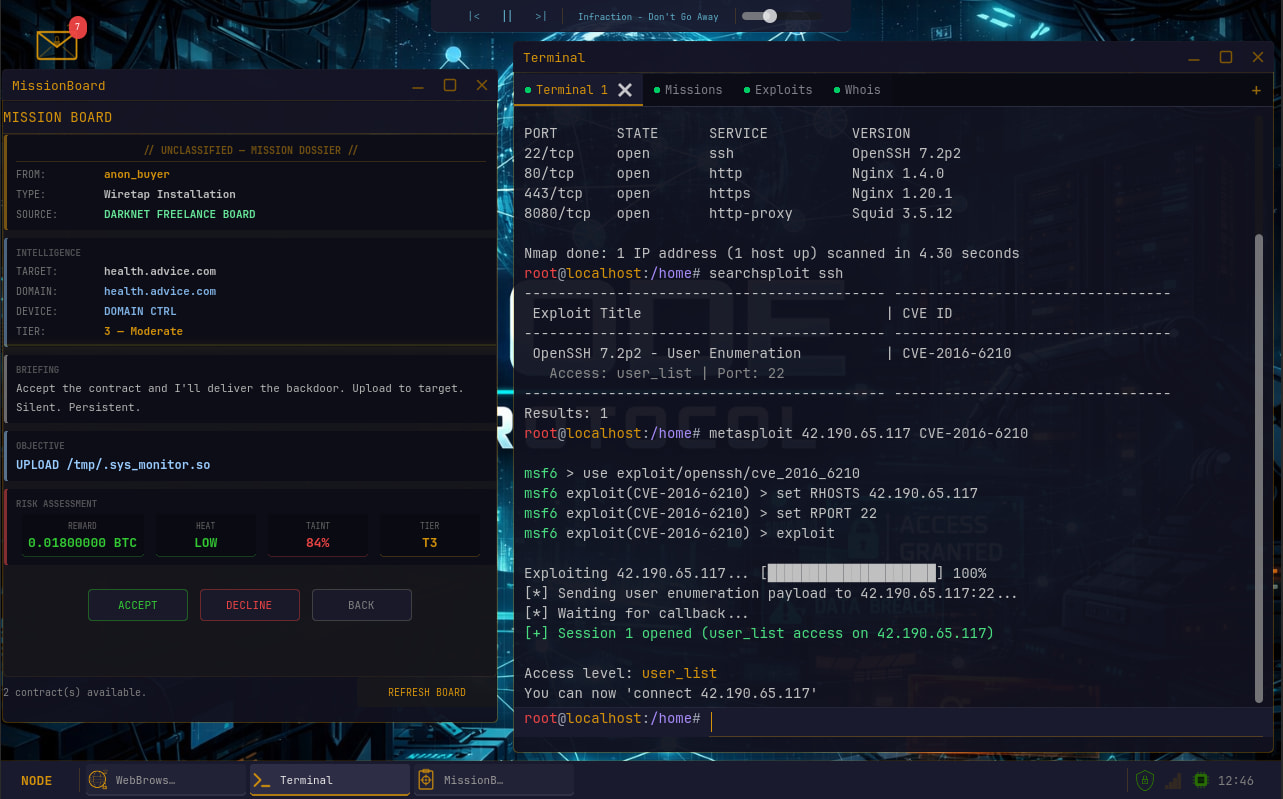This screenshot has height=799, width=1283.
Task: Pause the currently playing song
Action: point(507,16)
